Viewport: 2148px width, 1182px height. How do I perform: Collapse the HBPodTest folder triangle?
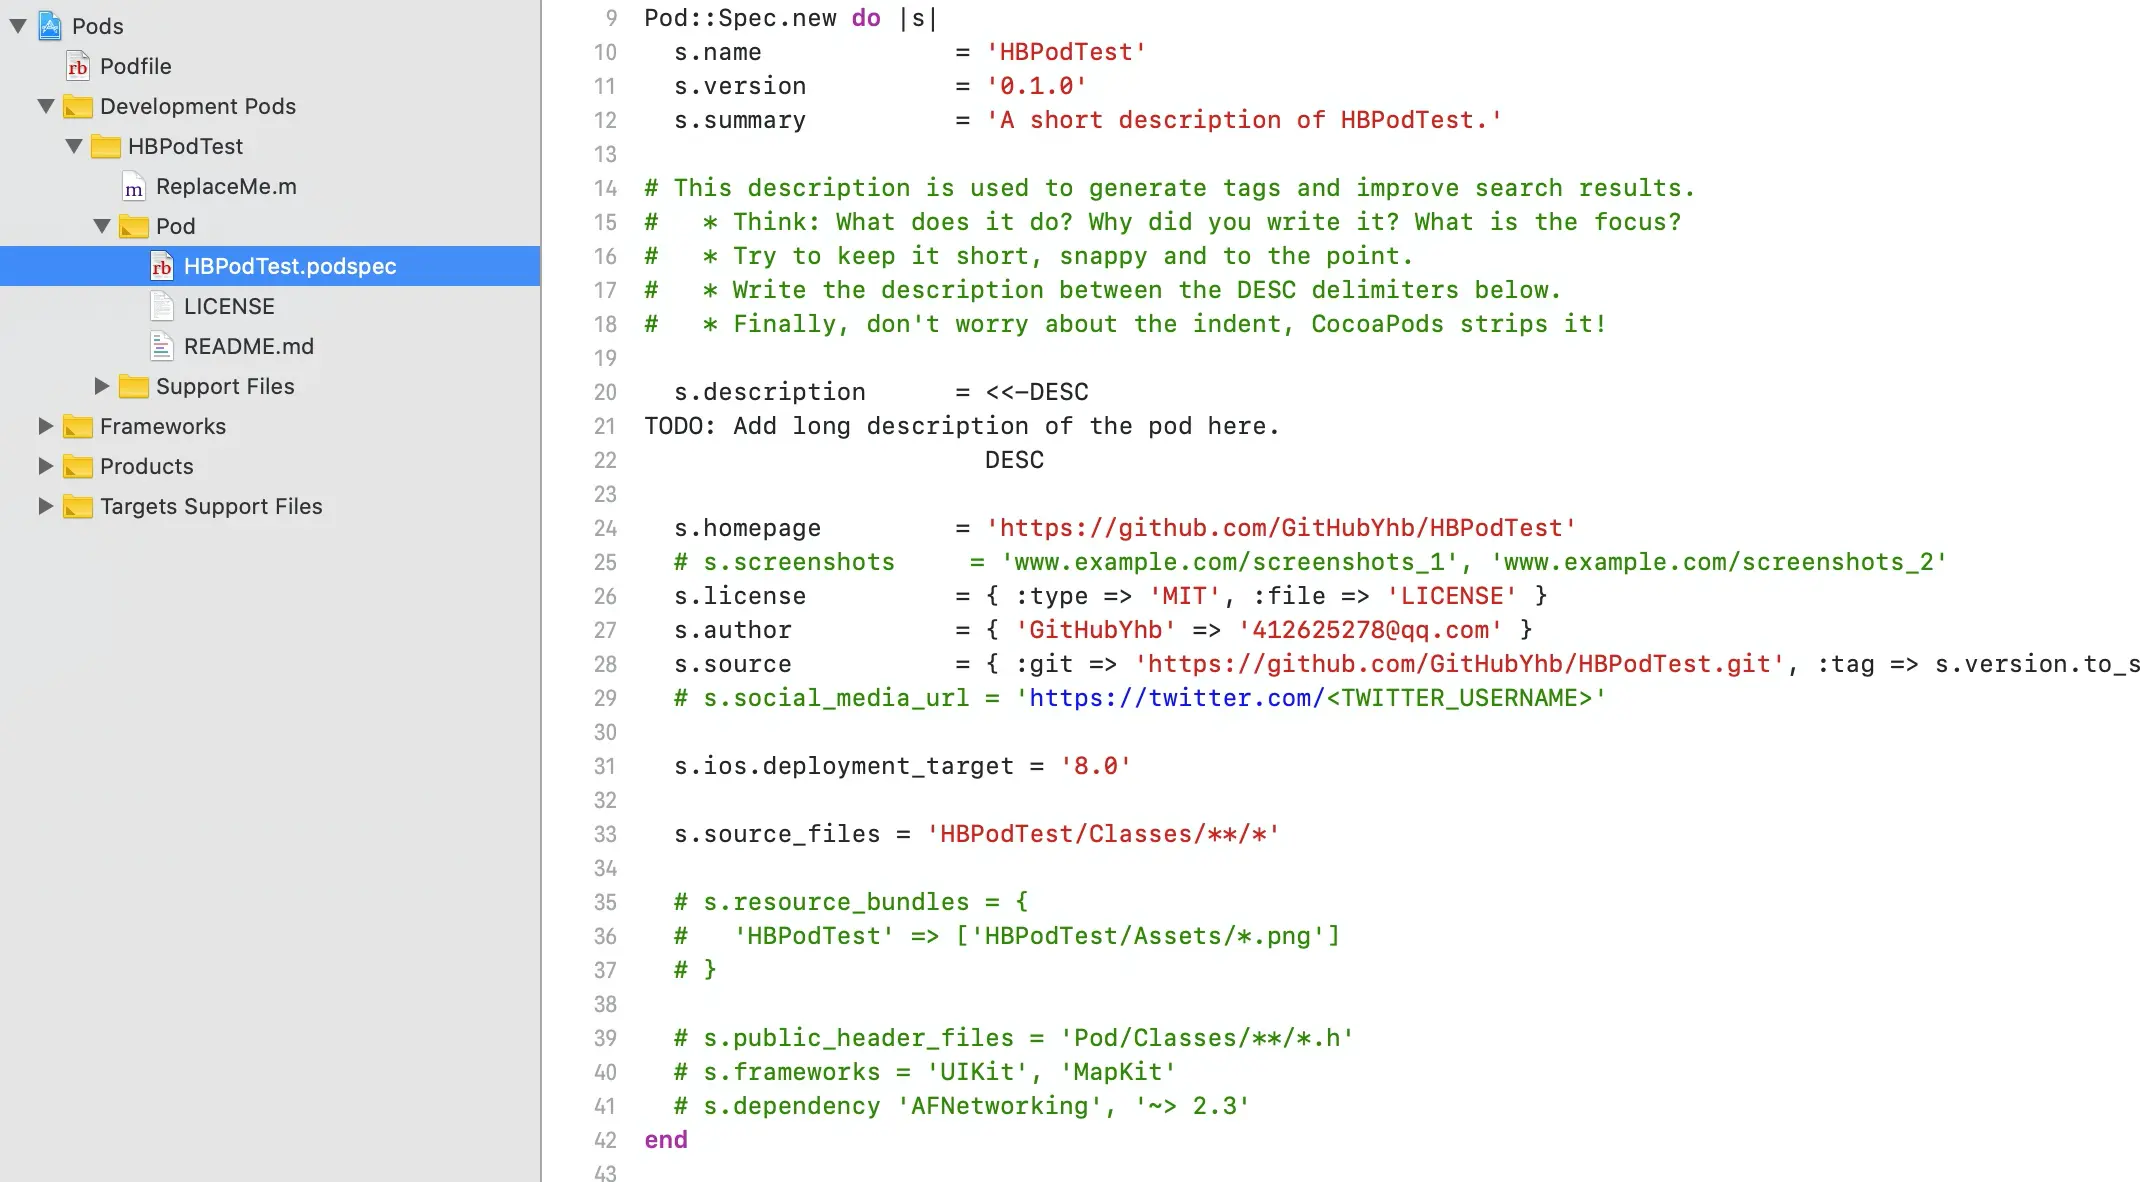74,146
